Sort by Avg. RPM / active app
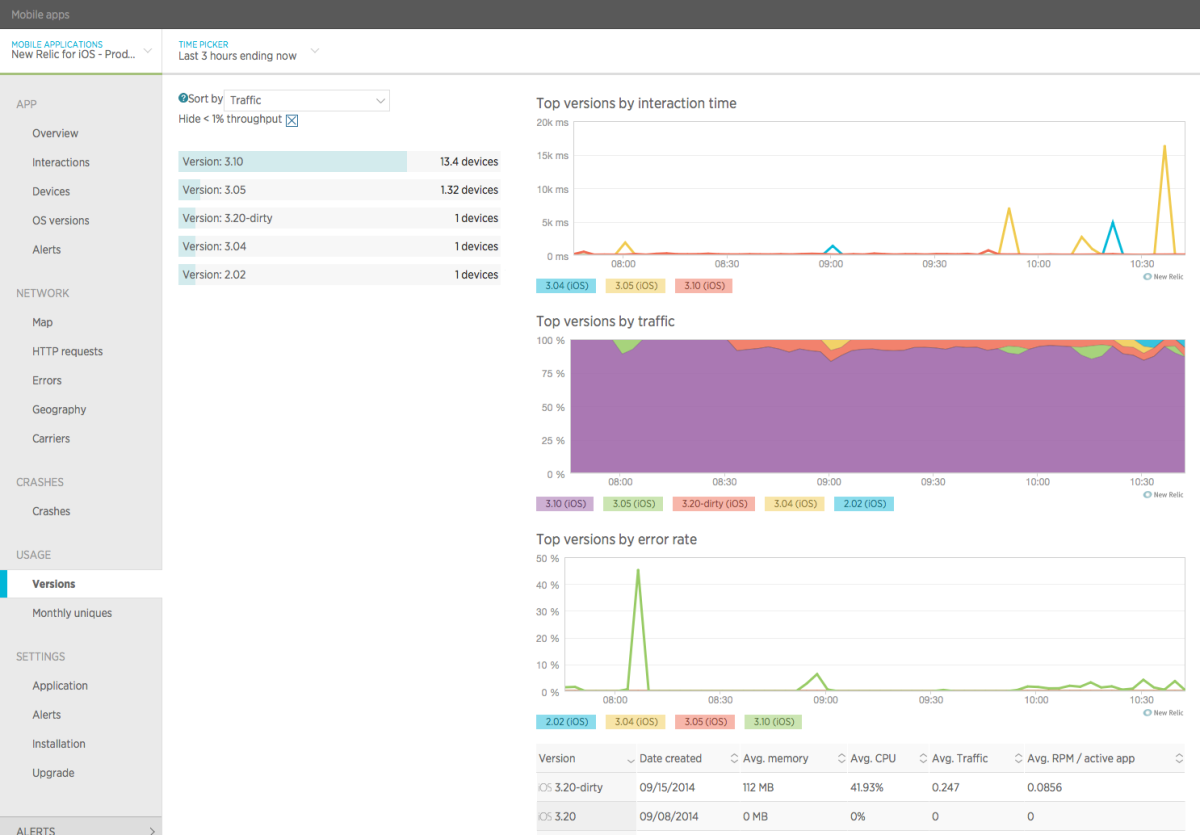 1103,758
